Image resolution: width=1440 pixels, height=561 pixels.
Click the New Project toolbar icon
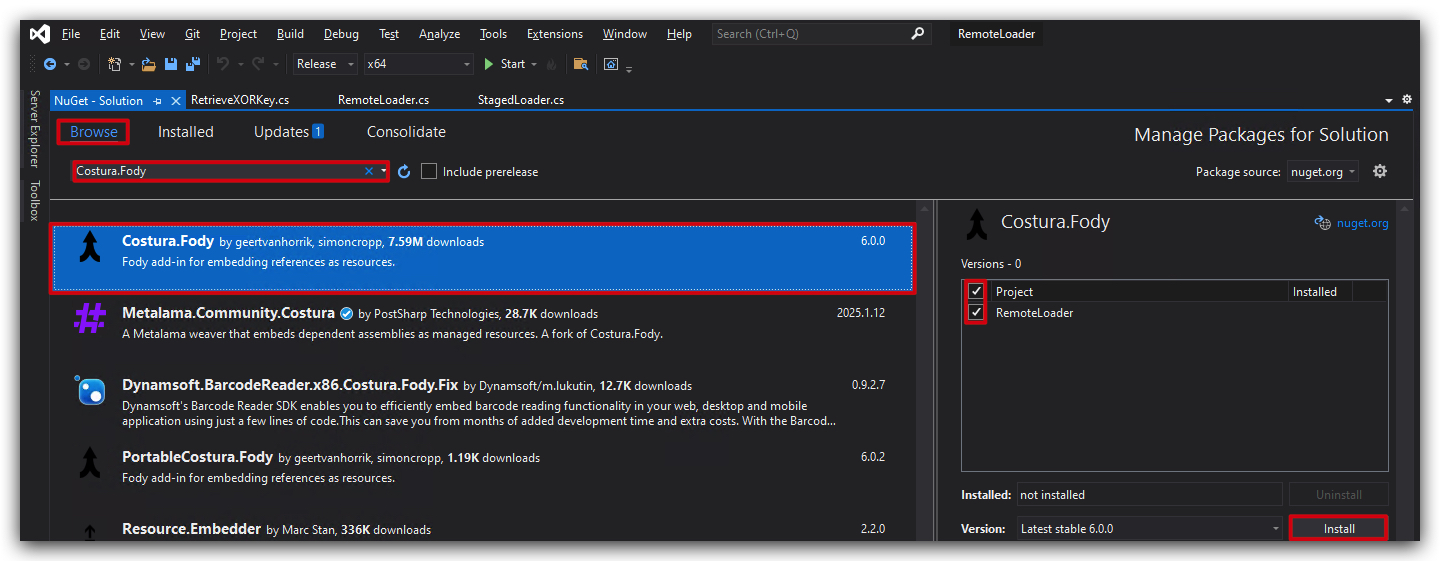(115, 64)
